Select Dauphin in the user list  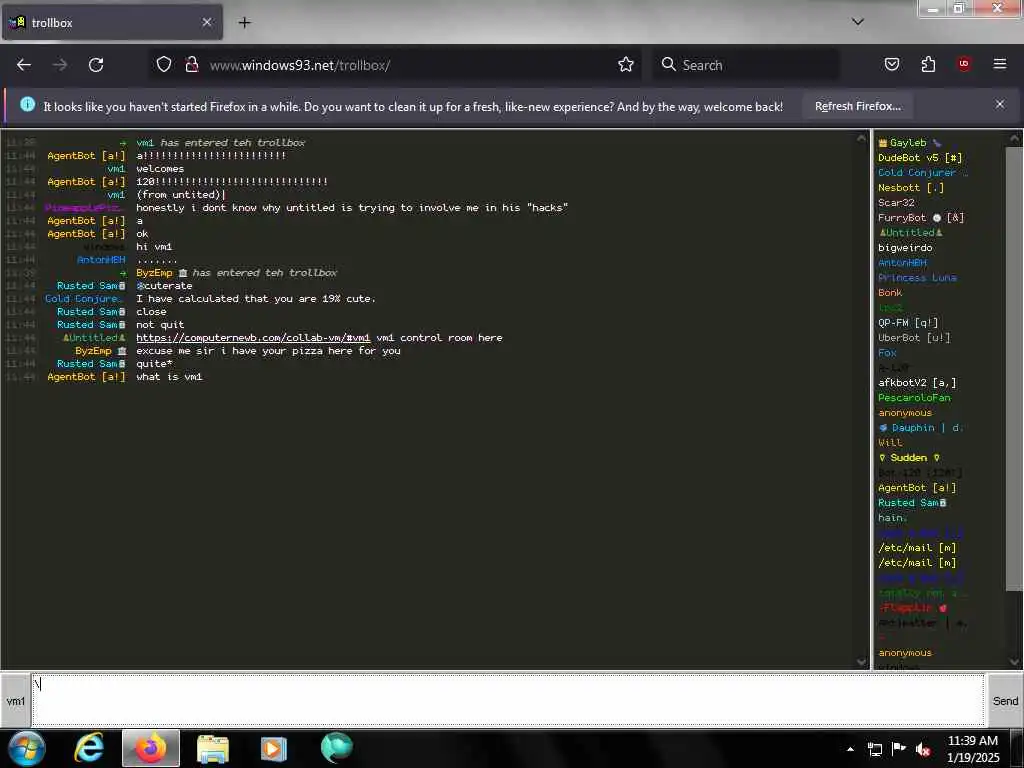point(921,428)
